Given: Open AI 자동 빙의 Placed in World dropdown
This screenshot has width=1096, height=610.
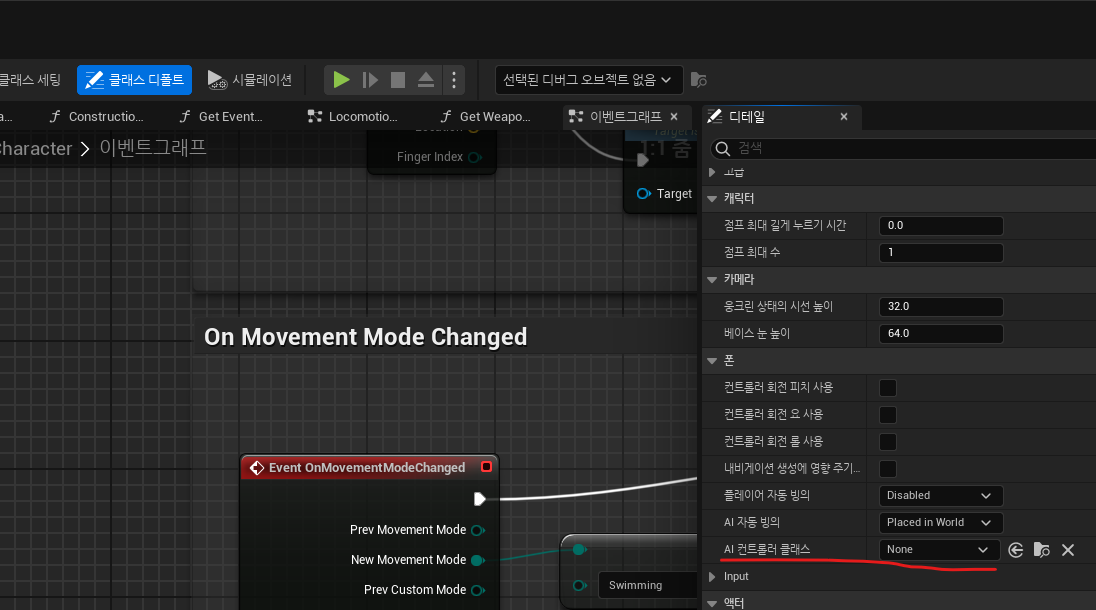Looking at the screenshot, I should tap(941, 523).
